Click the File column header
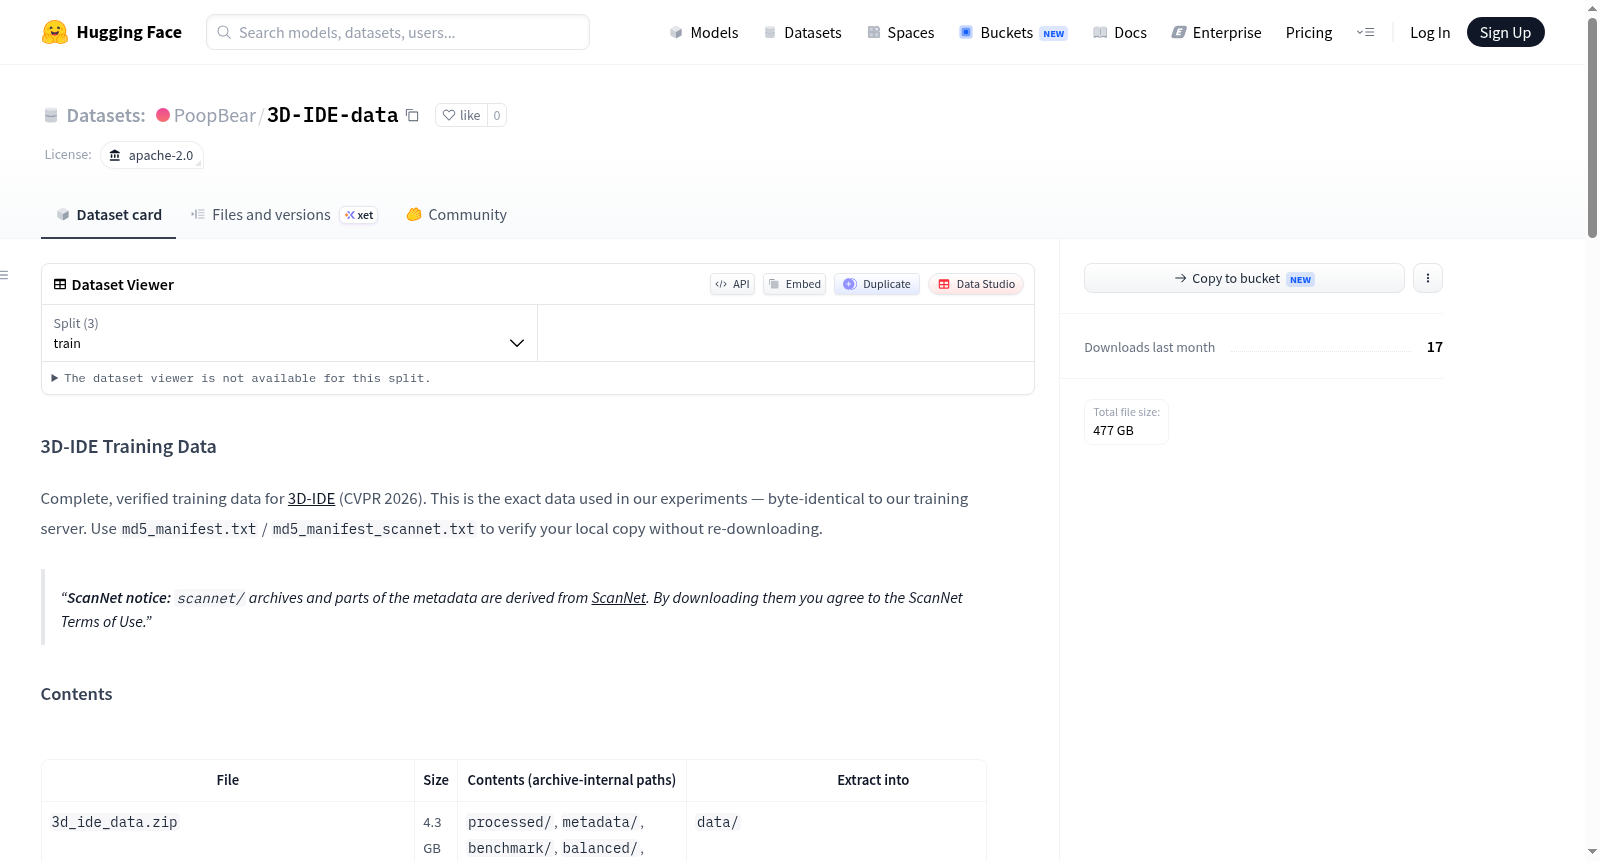Screen dimensions: 1600x861 [228, 780]
